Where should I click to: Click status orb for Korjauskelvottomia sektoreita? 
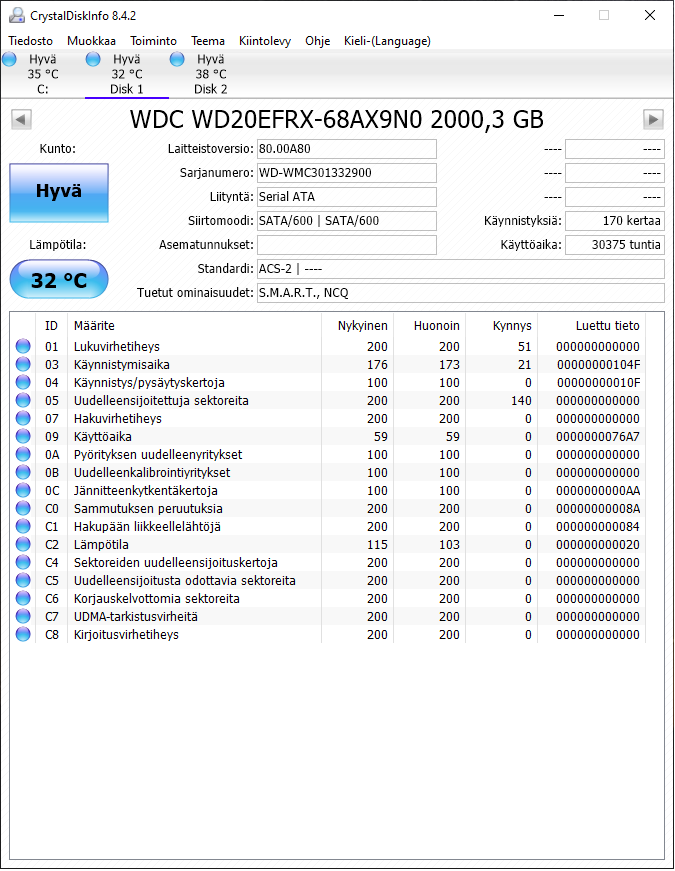point(23,598)
